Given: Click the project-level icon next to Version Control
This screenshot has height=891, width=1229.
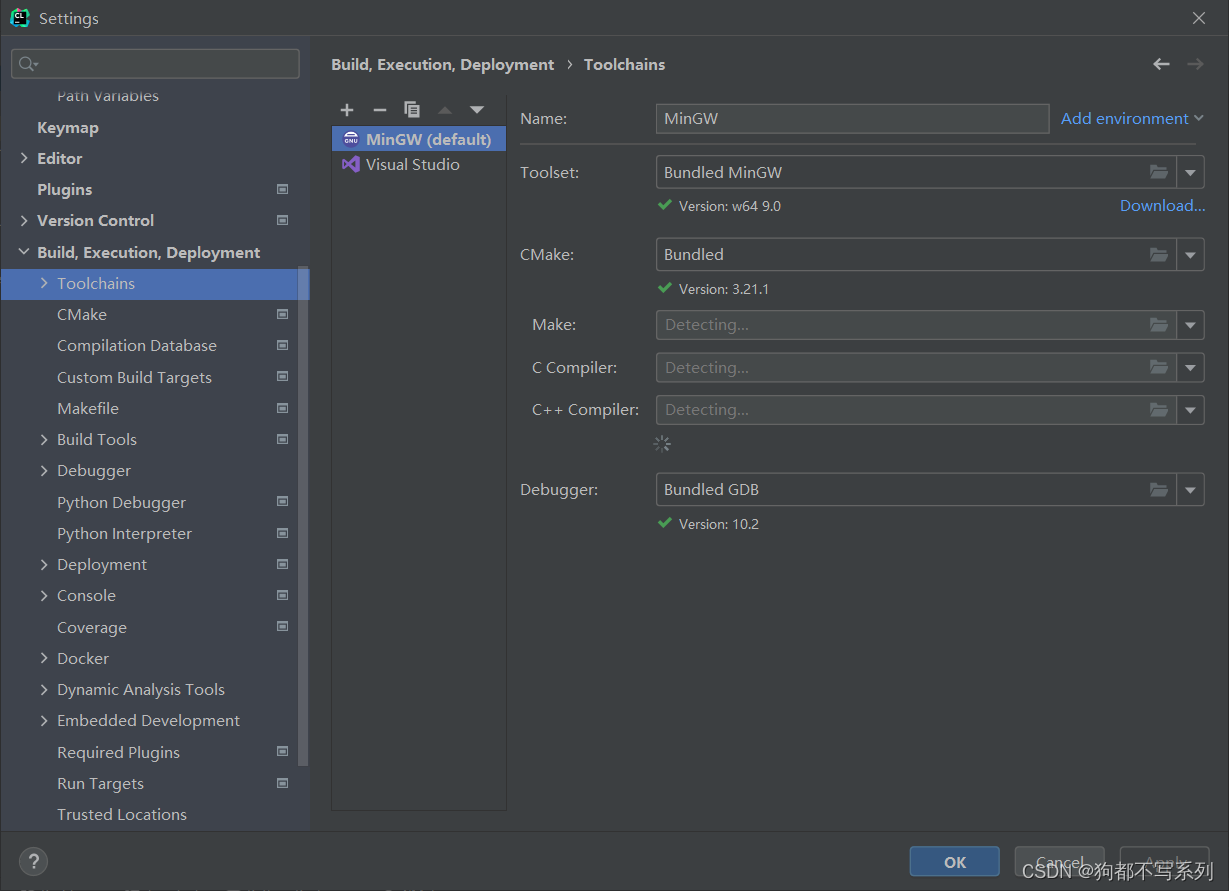Looking at the screenshot, I should 282,220.
